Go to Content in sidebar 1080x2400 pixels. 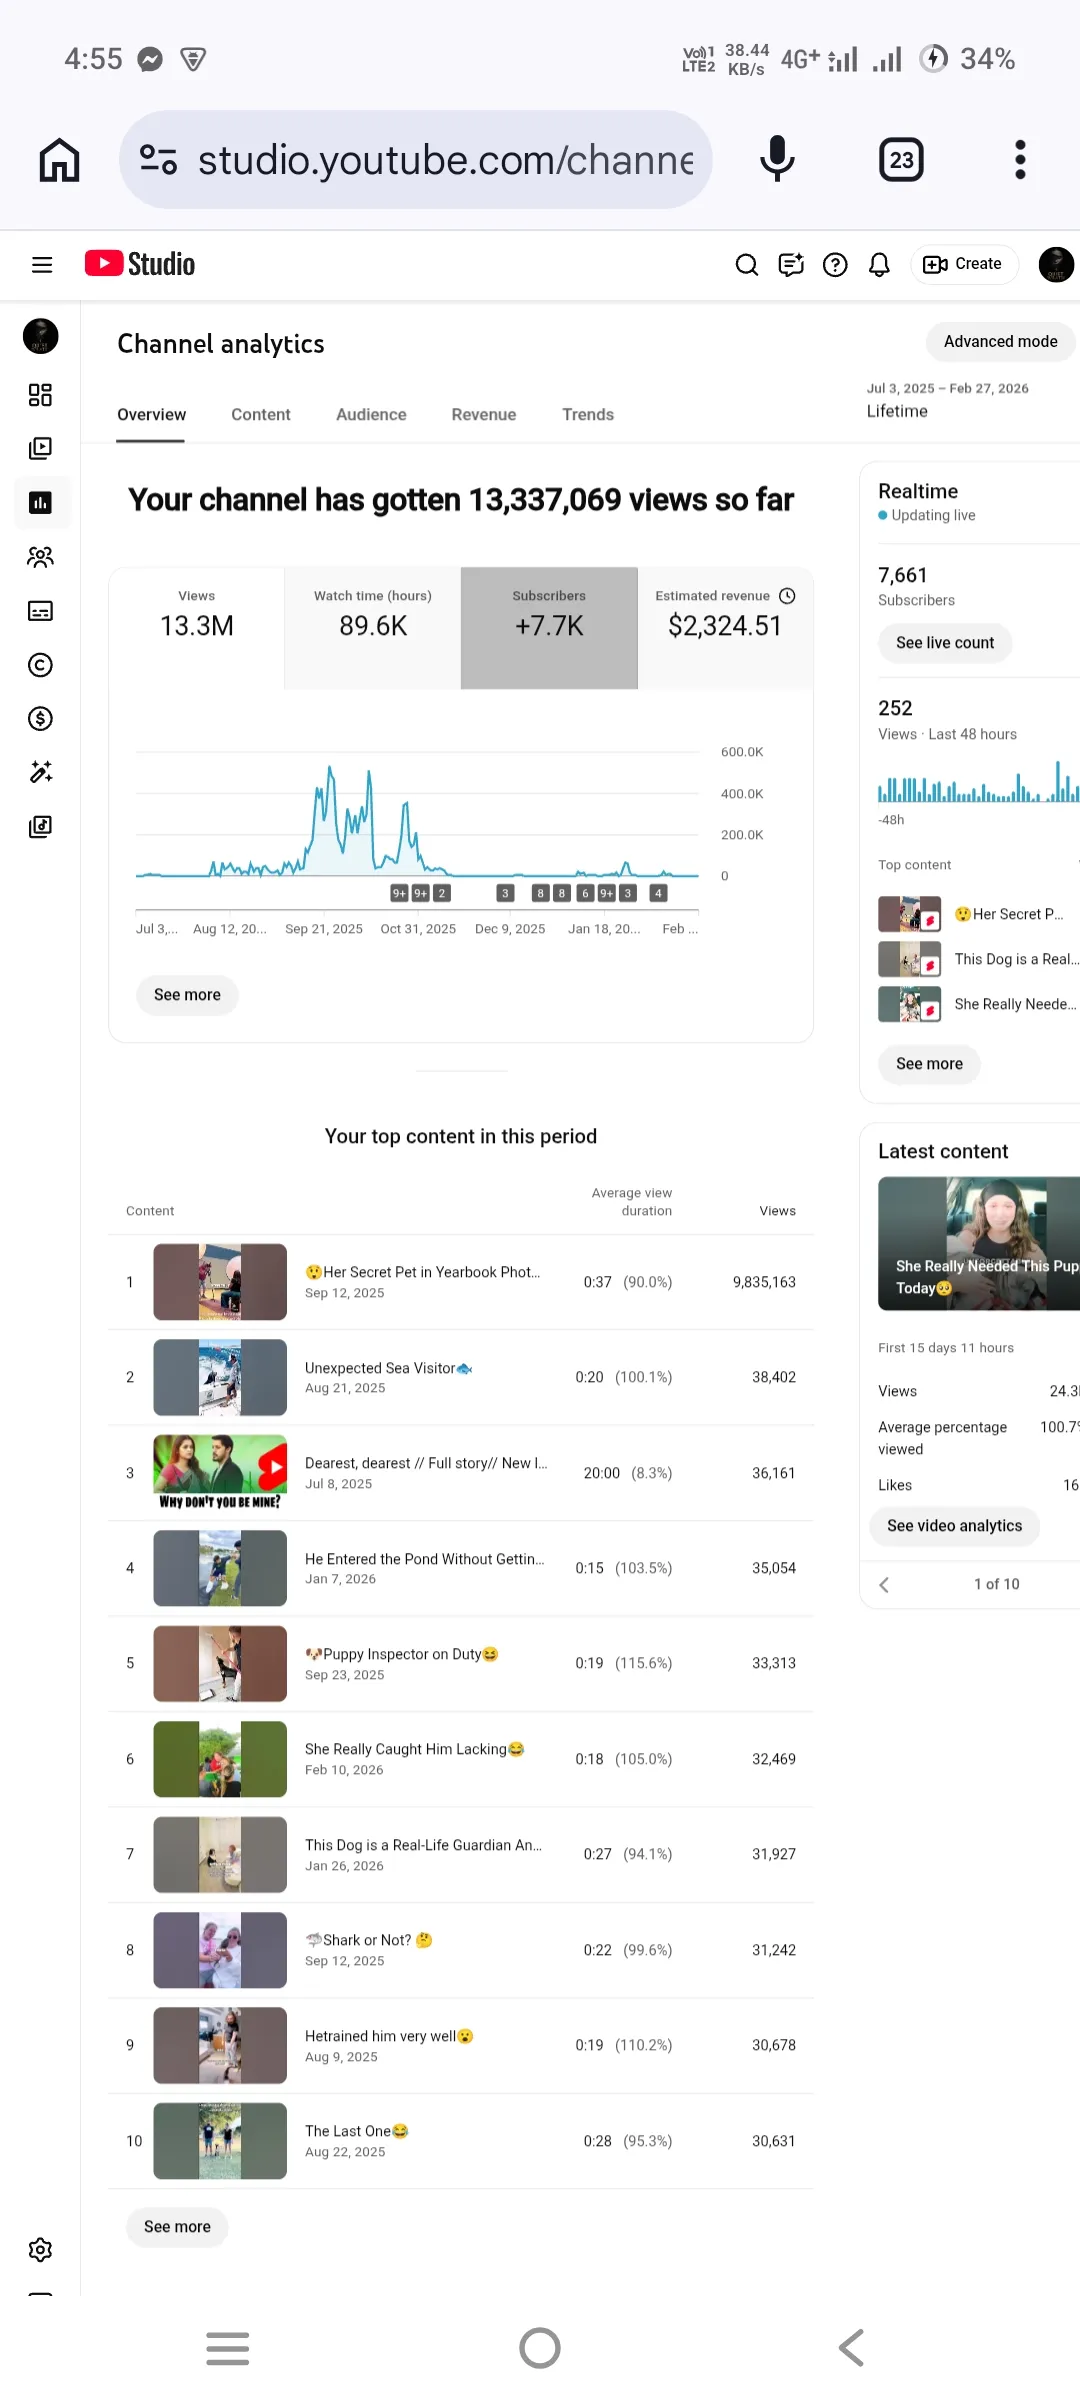(41, 448)
